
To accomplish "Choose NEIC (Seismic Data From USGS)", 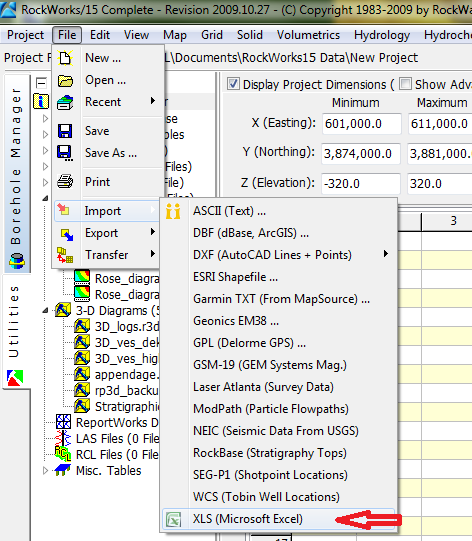I will click(x=279, y=431).
